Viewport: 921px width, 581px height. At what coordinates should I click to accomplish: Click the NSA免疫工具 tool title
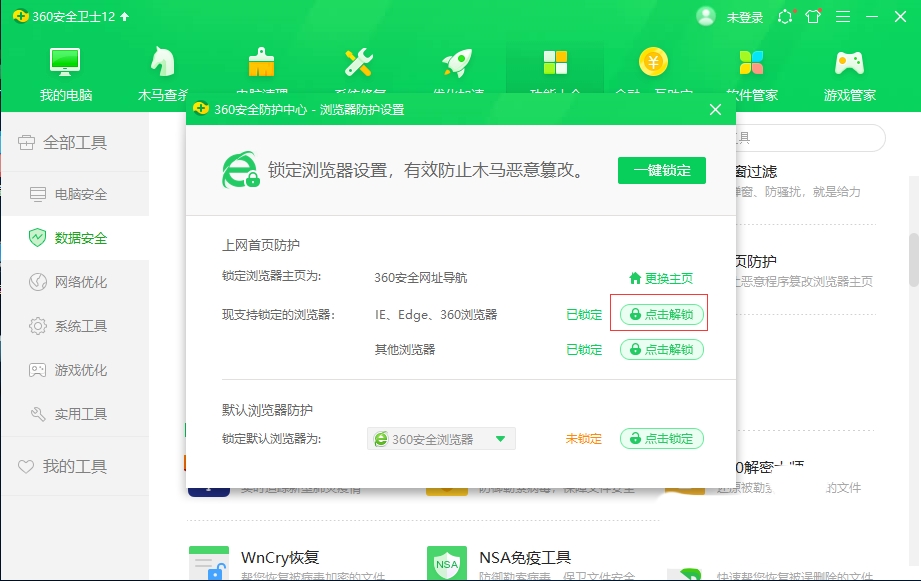[525, 557]
